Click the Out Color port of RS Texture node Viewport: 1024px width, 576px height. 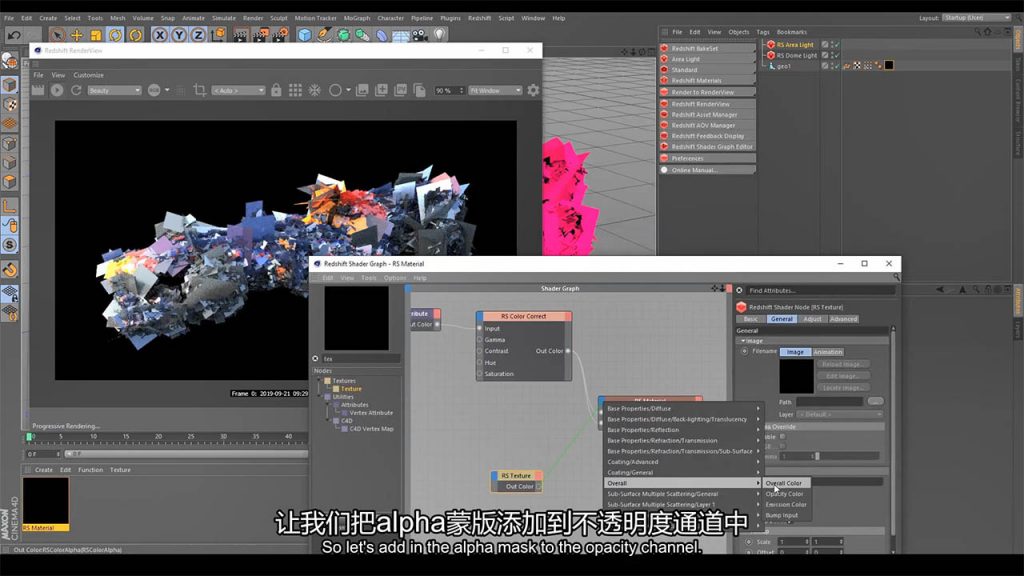tap(539, 487)
